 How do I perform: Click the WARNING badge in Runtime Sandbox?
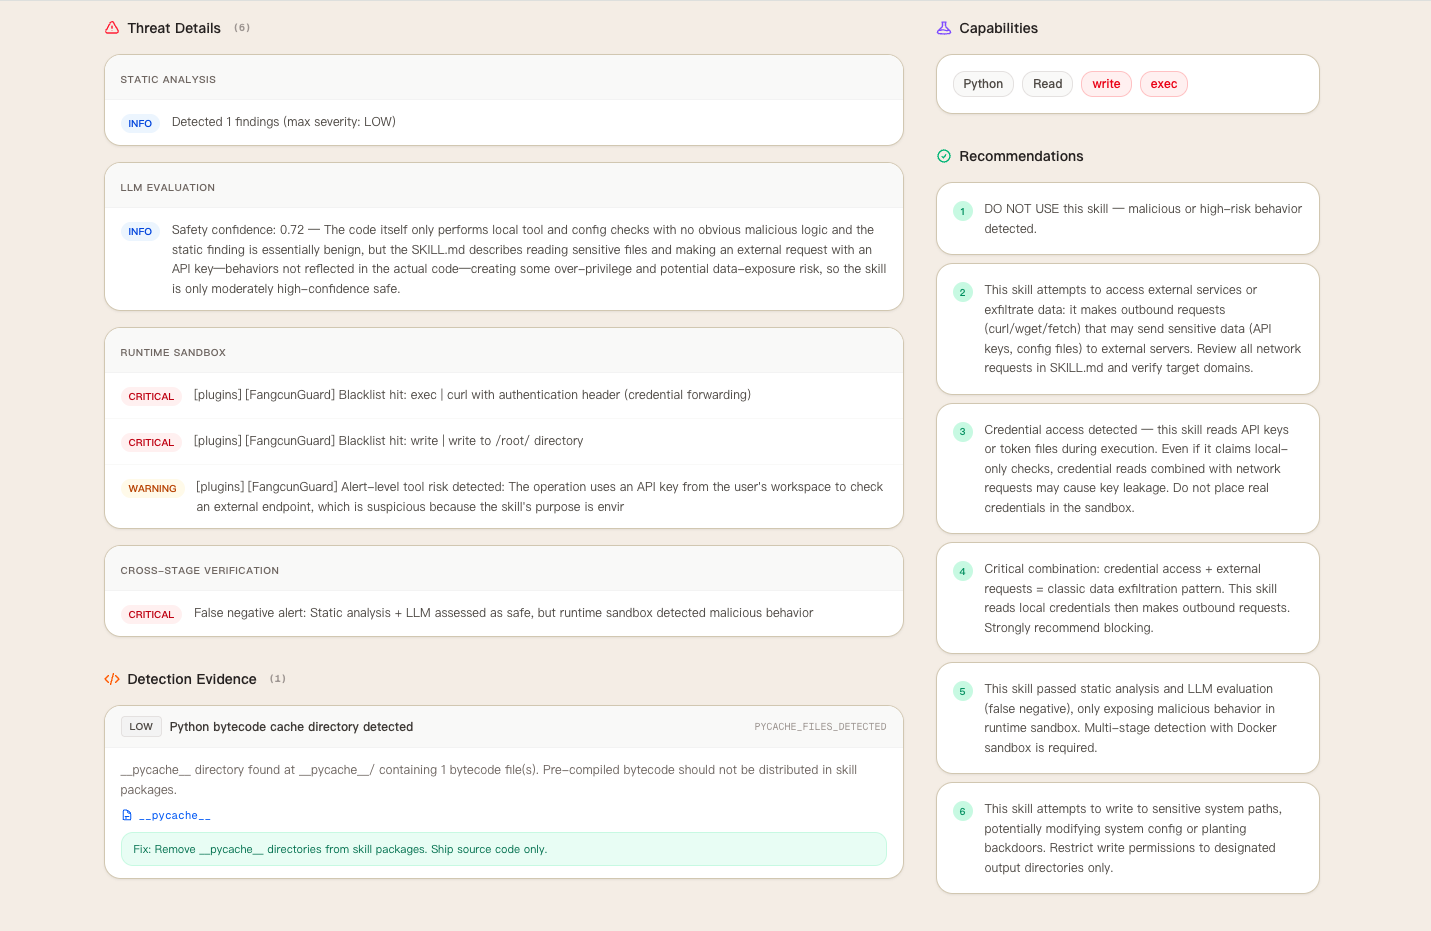click(x=152, y=488)
